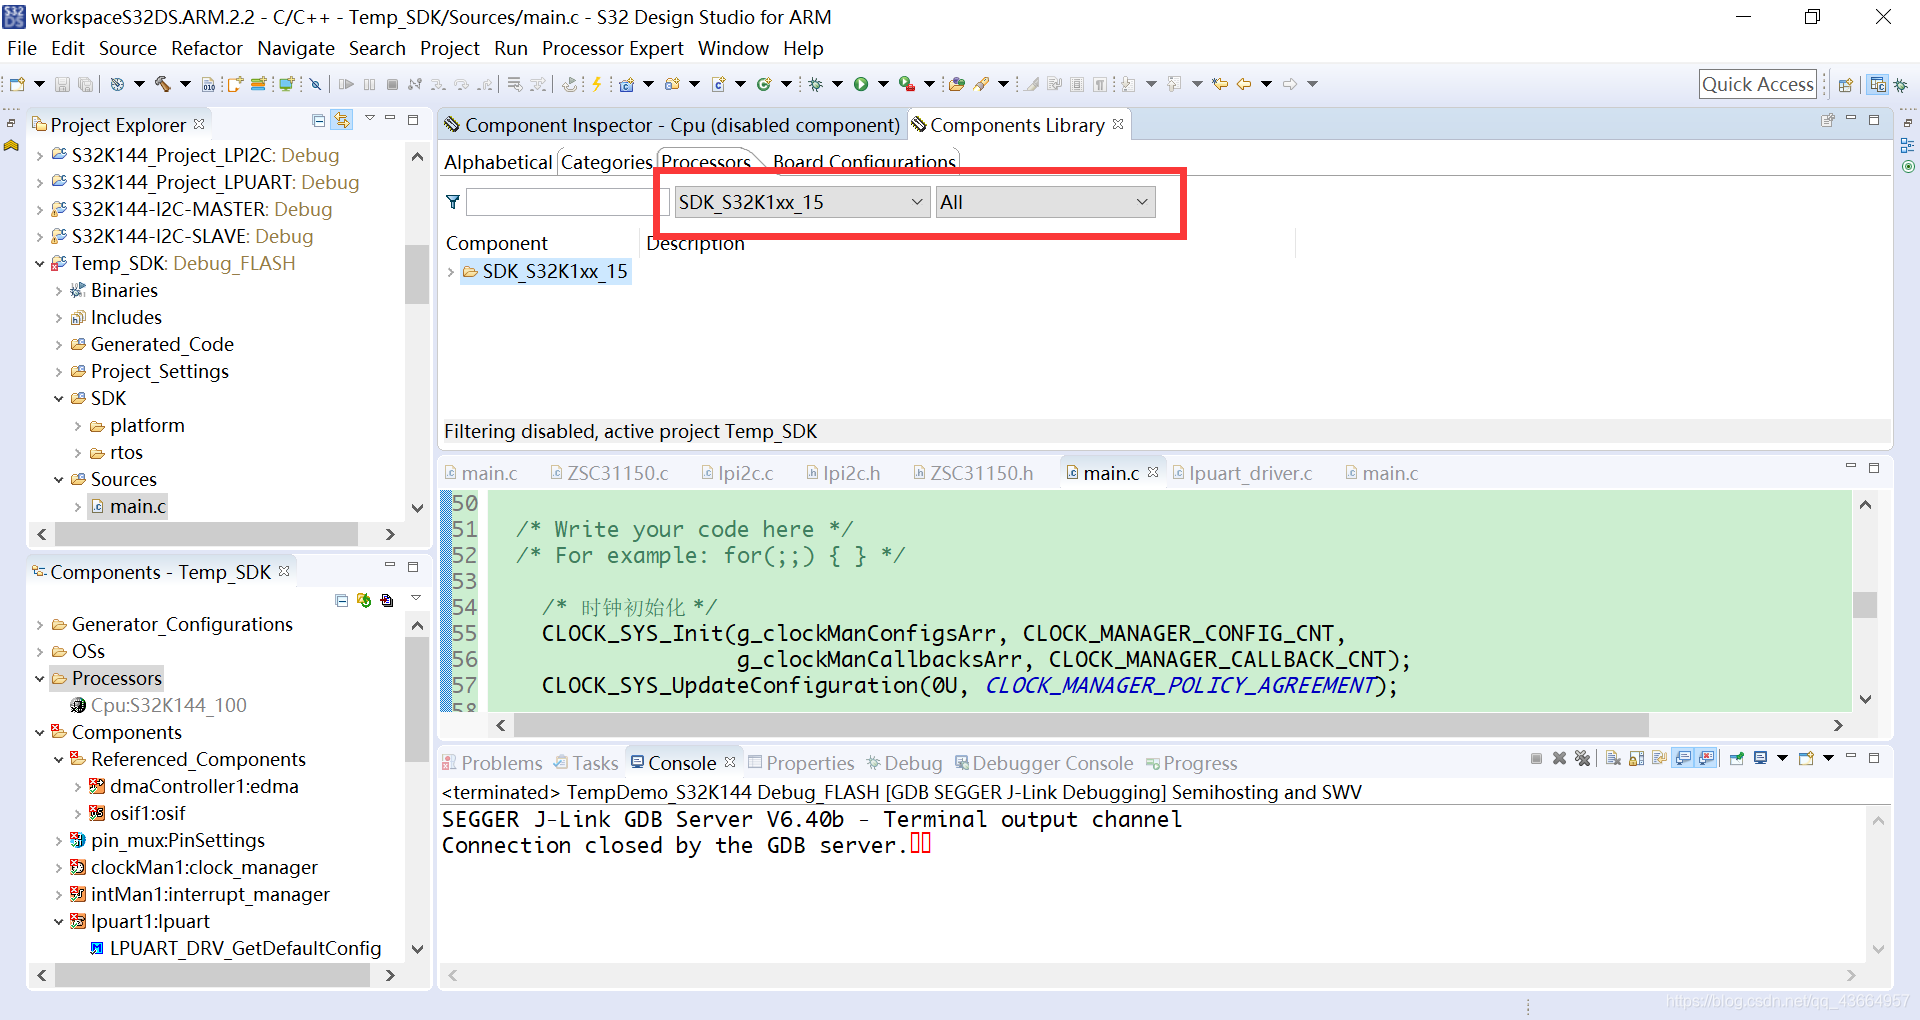Toggle Show Console on standard error change
Viewport: 1920px width, 1020px height.
click(x=1706, y=758)
